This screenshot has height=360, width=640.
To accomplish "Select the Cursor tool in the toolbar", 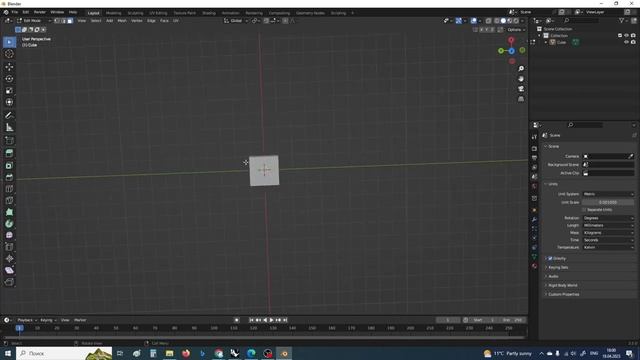I will pos(9,54).
